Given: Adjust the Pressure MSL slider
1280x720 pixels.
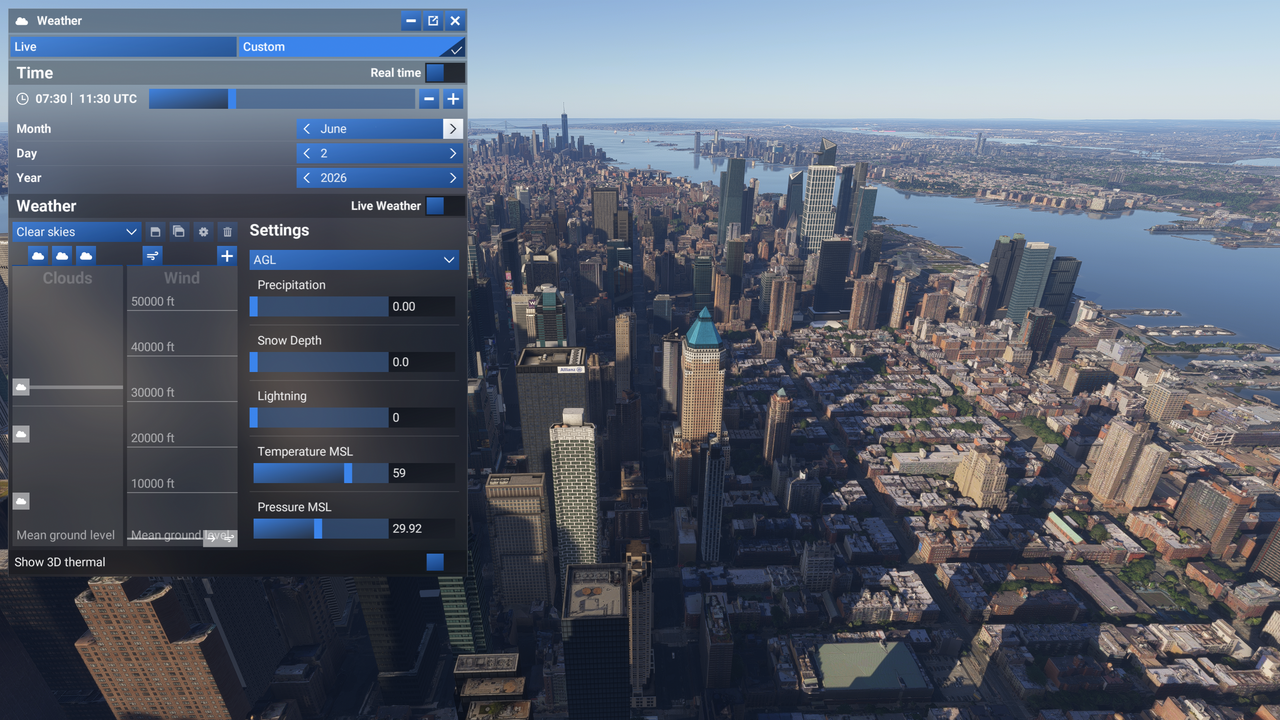Looking at the screenshot, I should (319, 529).
